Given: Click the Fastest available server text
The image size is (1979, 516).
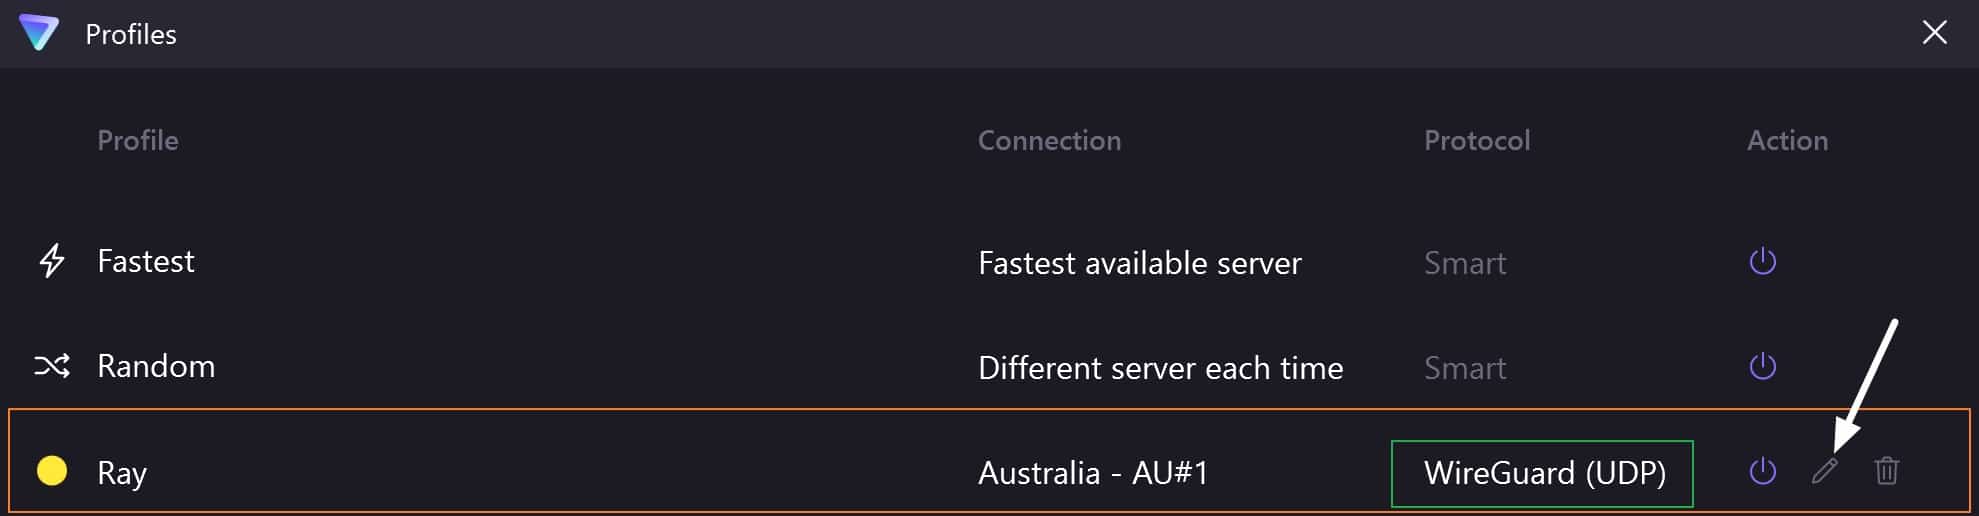Looking at the screenshot, I should point(1140,263).
